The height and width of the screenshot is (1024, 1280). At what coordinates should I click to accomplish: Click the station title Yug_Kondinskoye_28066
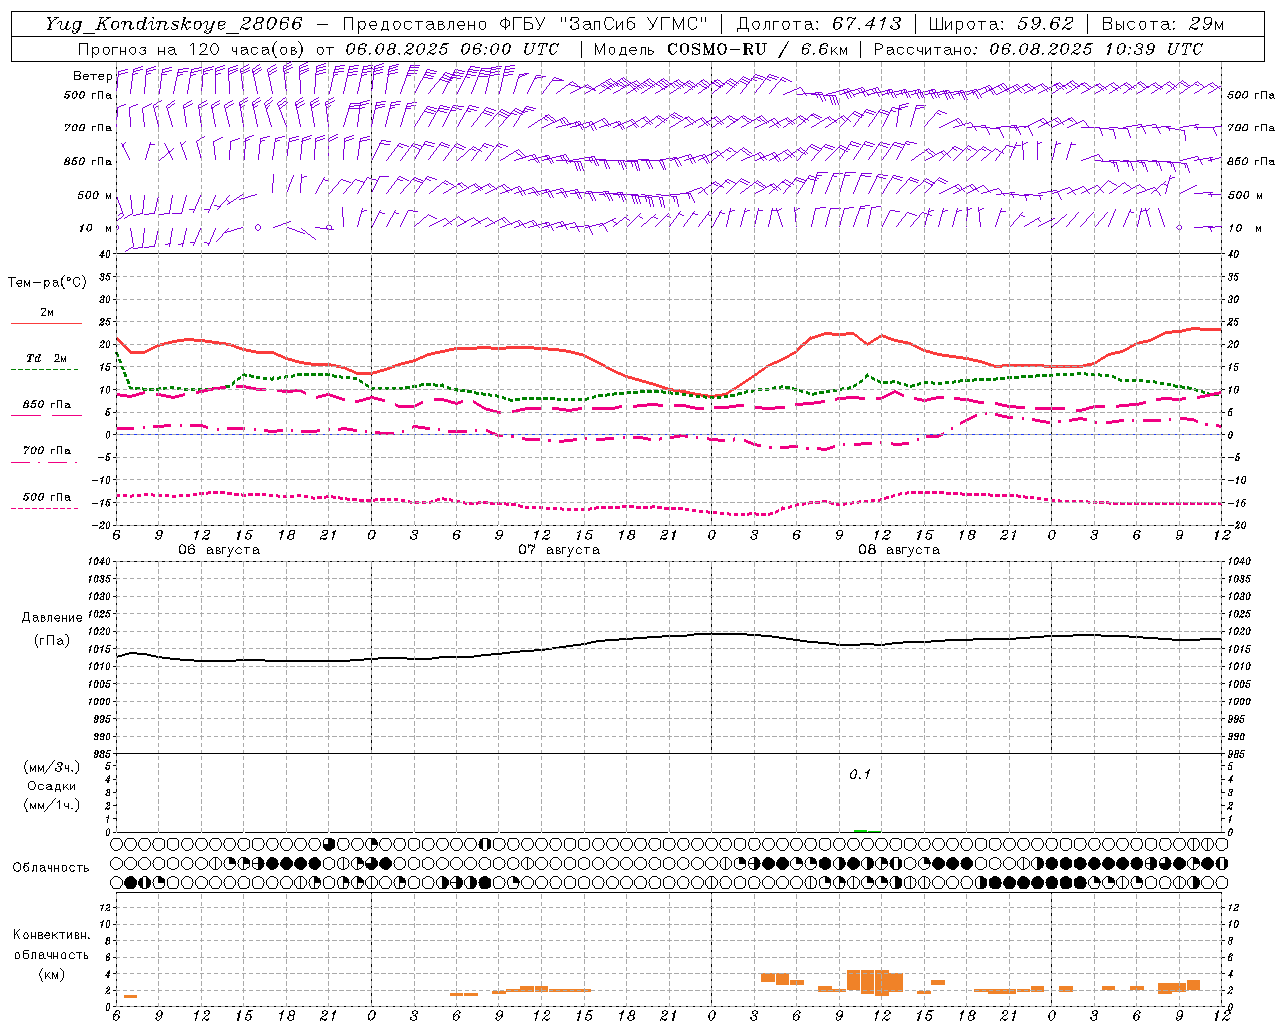(x=174, y=24)
